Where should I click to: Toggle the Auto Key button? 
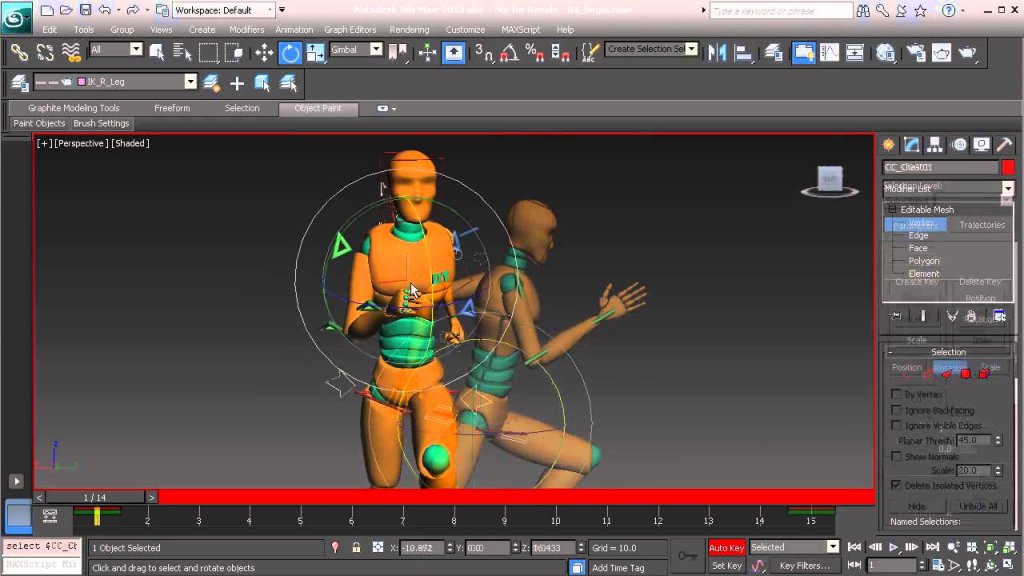point(727,548)
